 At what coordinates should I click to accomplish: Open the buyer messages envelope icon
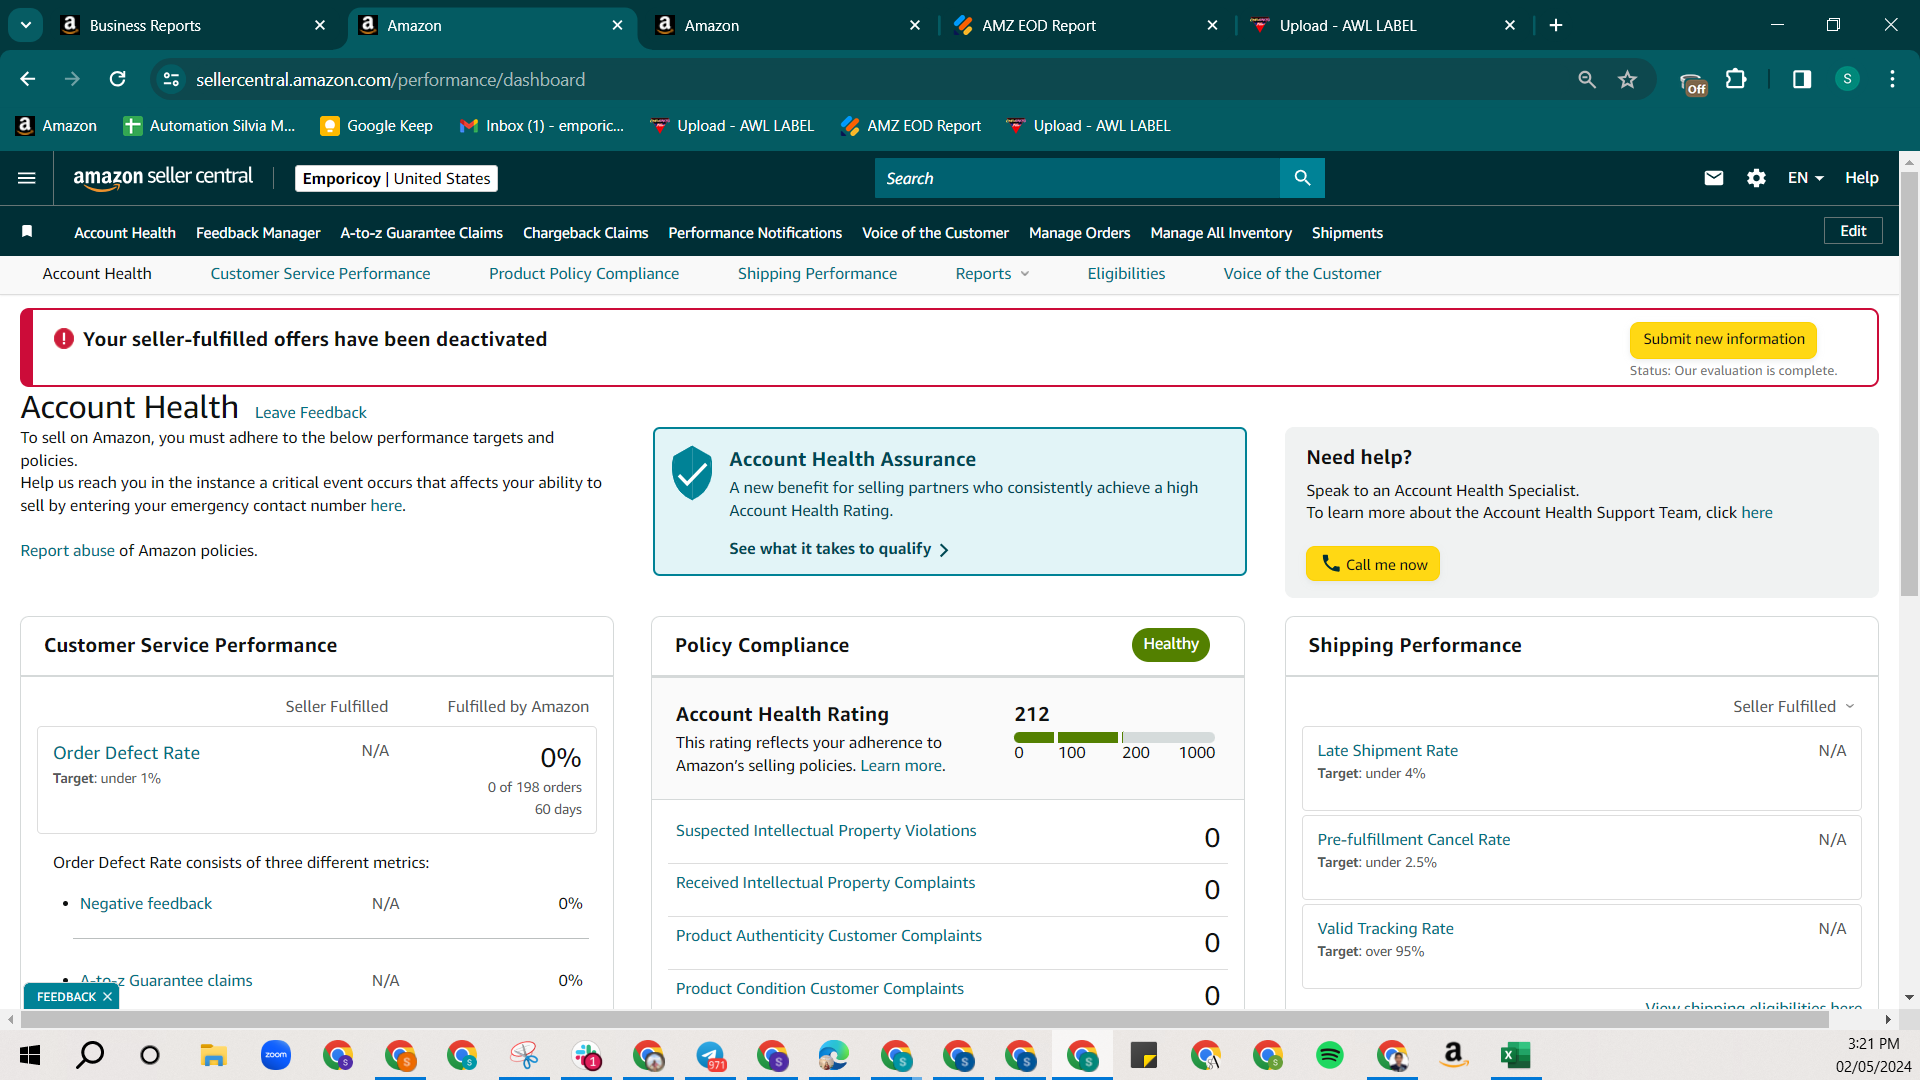pos(1714,178)
